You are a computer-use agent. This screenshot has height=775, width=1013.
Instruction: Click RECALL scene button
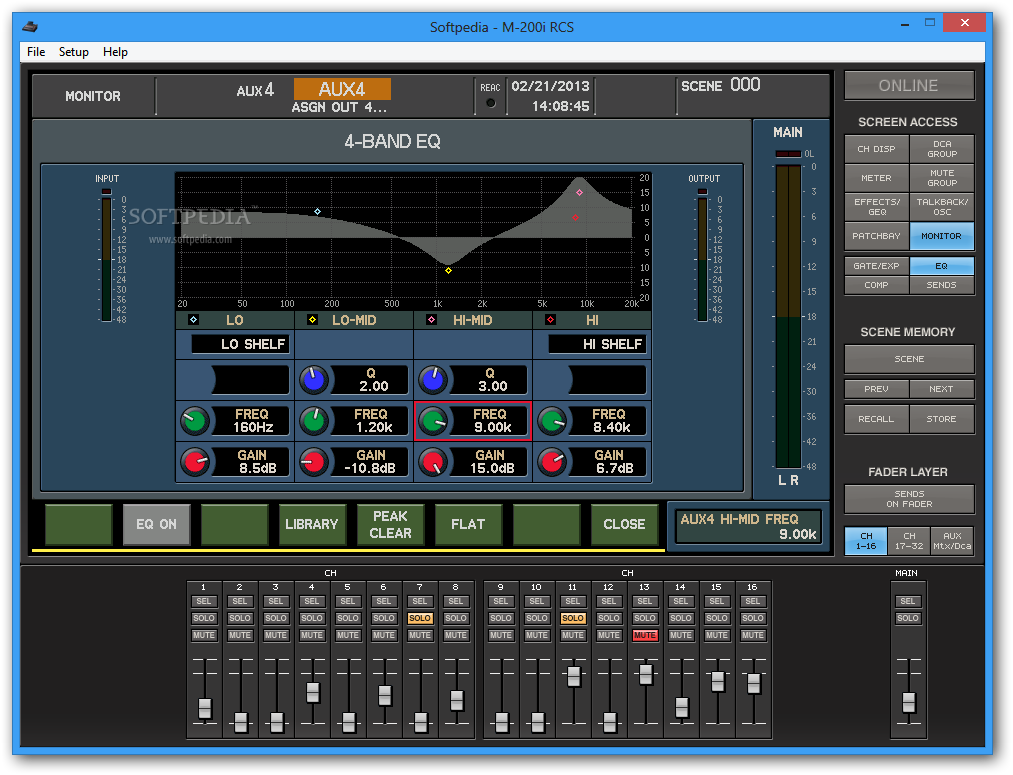tap(877, 419)
